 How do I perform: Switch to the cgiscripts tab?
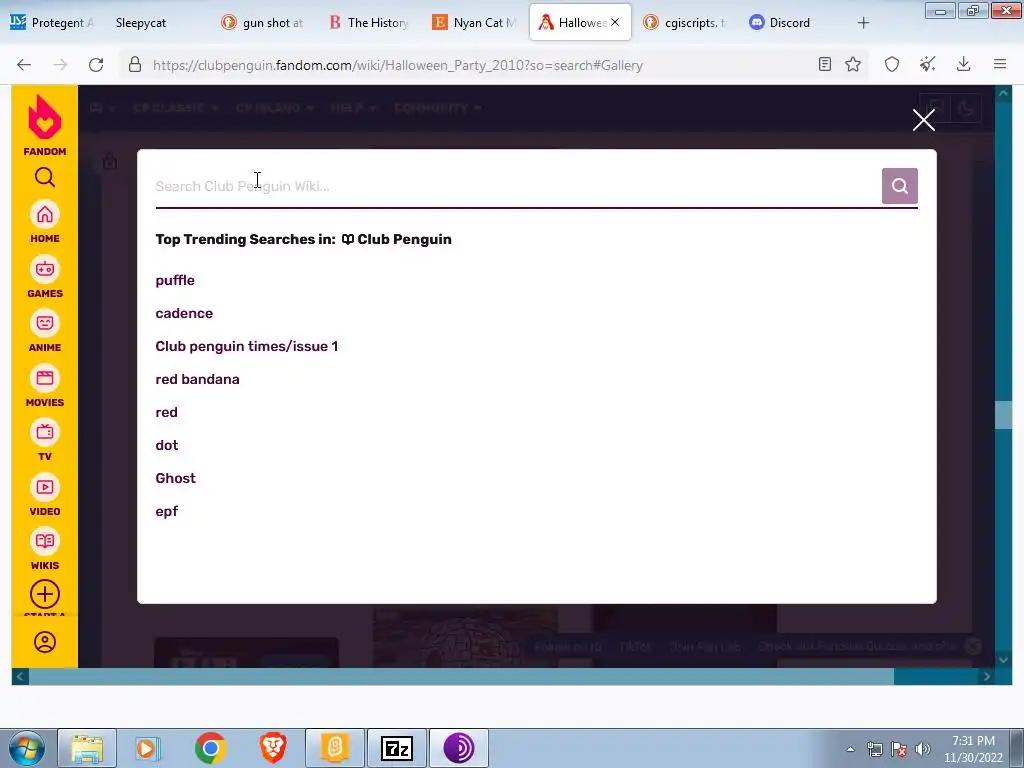tap(685, 23)
